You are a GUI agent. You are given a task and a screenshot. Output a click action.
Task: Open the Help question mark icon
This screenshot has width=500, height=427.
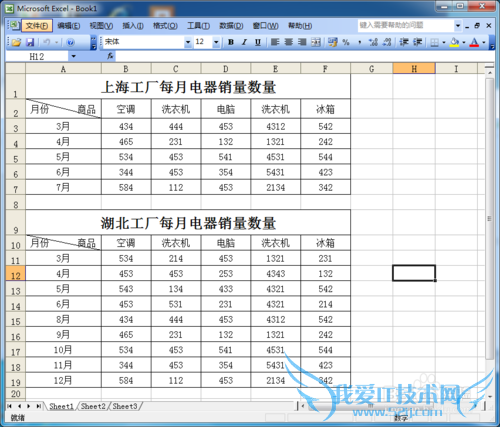pyautogui.click(x=70, y=42)
